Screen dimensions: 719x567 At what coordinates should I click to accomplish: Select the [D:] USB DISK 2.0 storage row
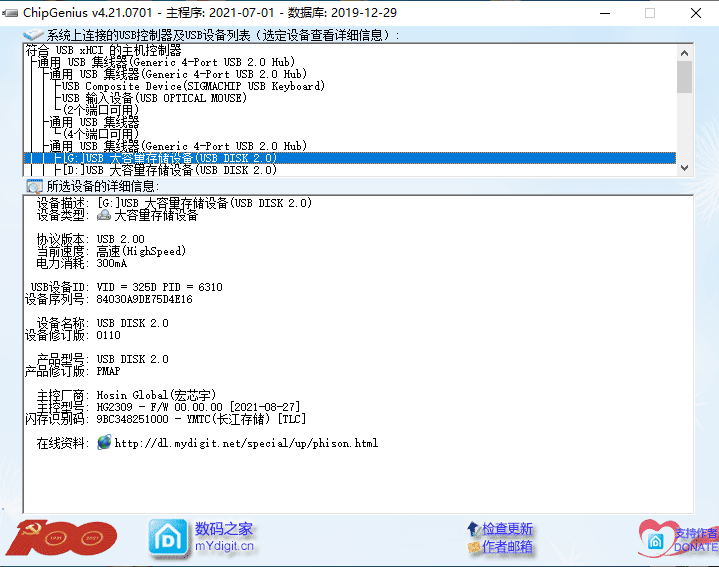point(170,170)
